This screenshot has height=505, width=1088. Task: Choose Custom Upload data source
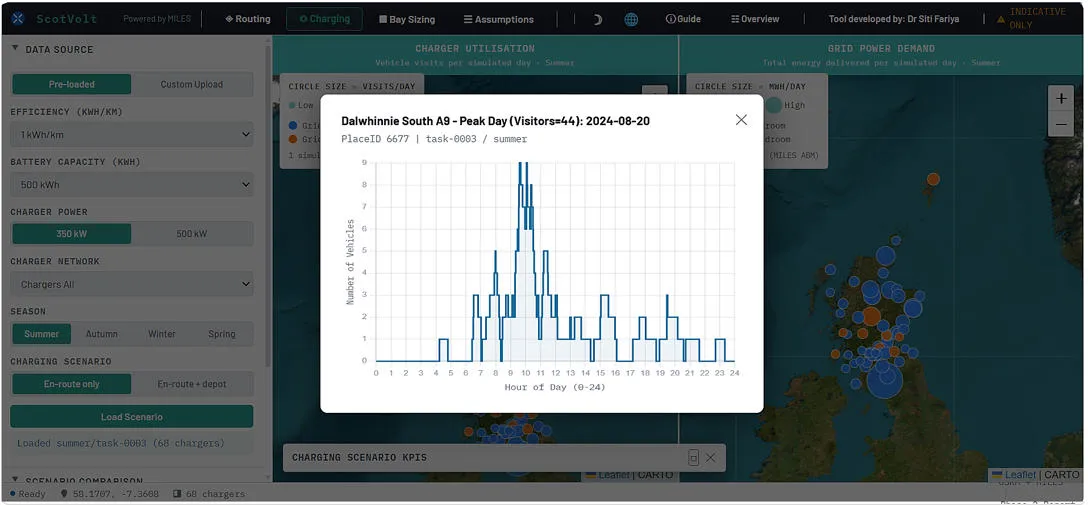(x=192, y=85)
